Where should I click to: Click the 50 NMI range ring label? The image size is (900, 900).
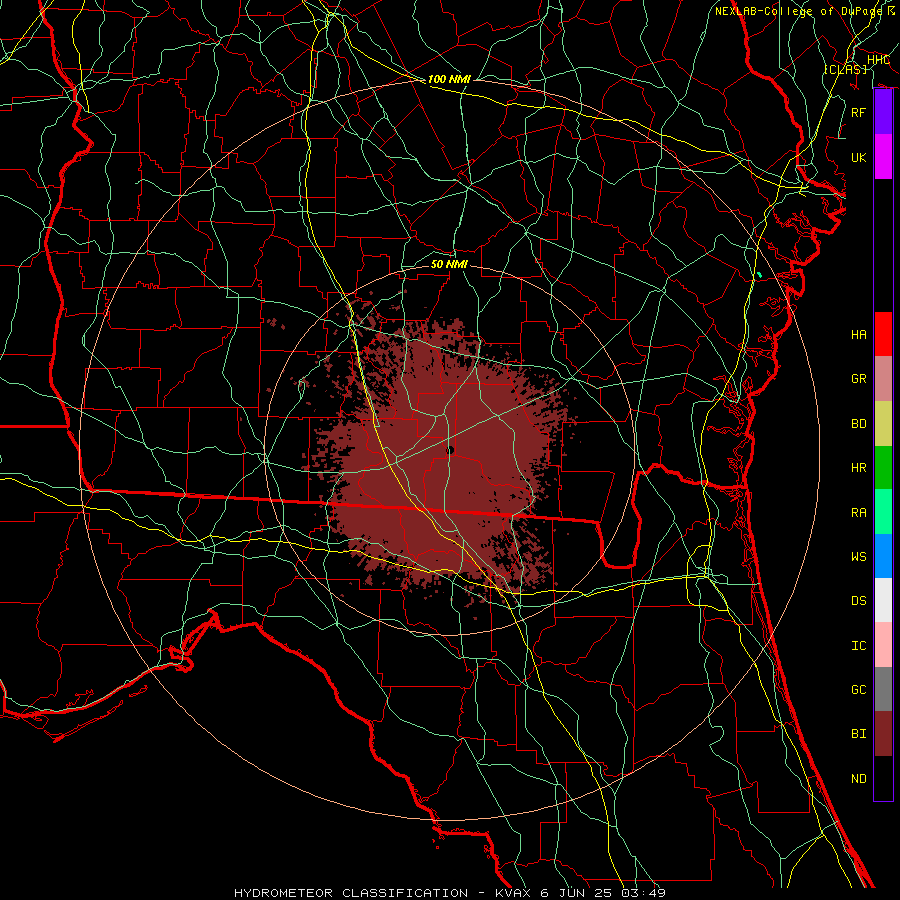(x=449, y=264)
